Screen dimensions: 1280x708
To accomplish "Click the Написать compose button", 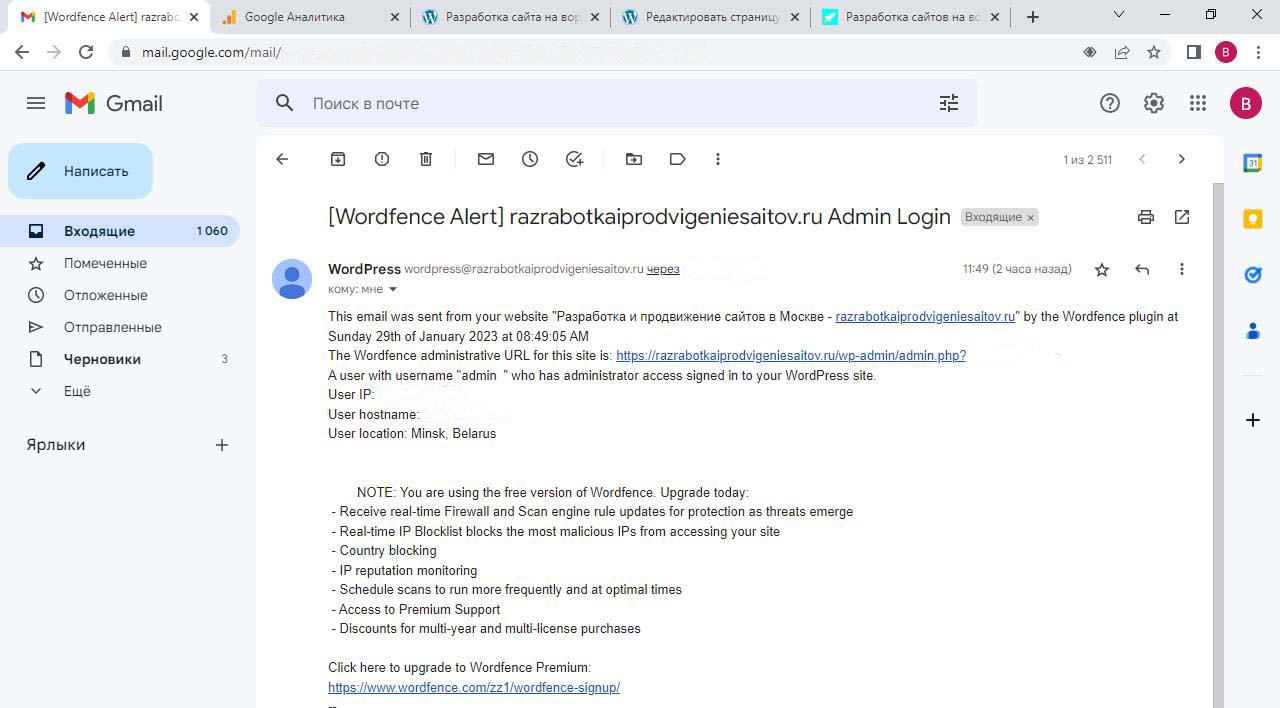I will click(x=81, y=171).
